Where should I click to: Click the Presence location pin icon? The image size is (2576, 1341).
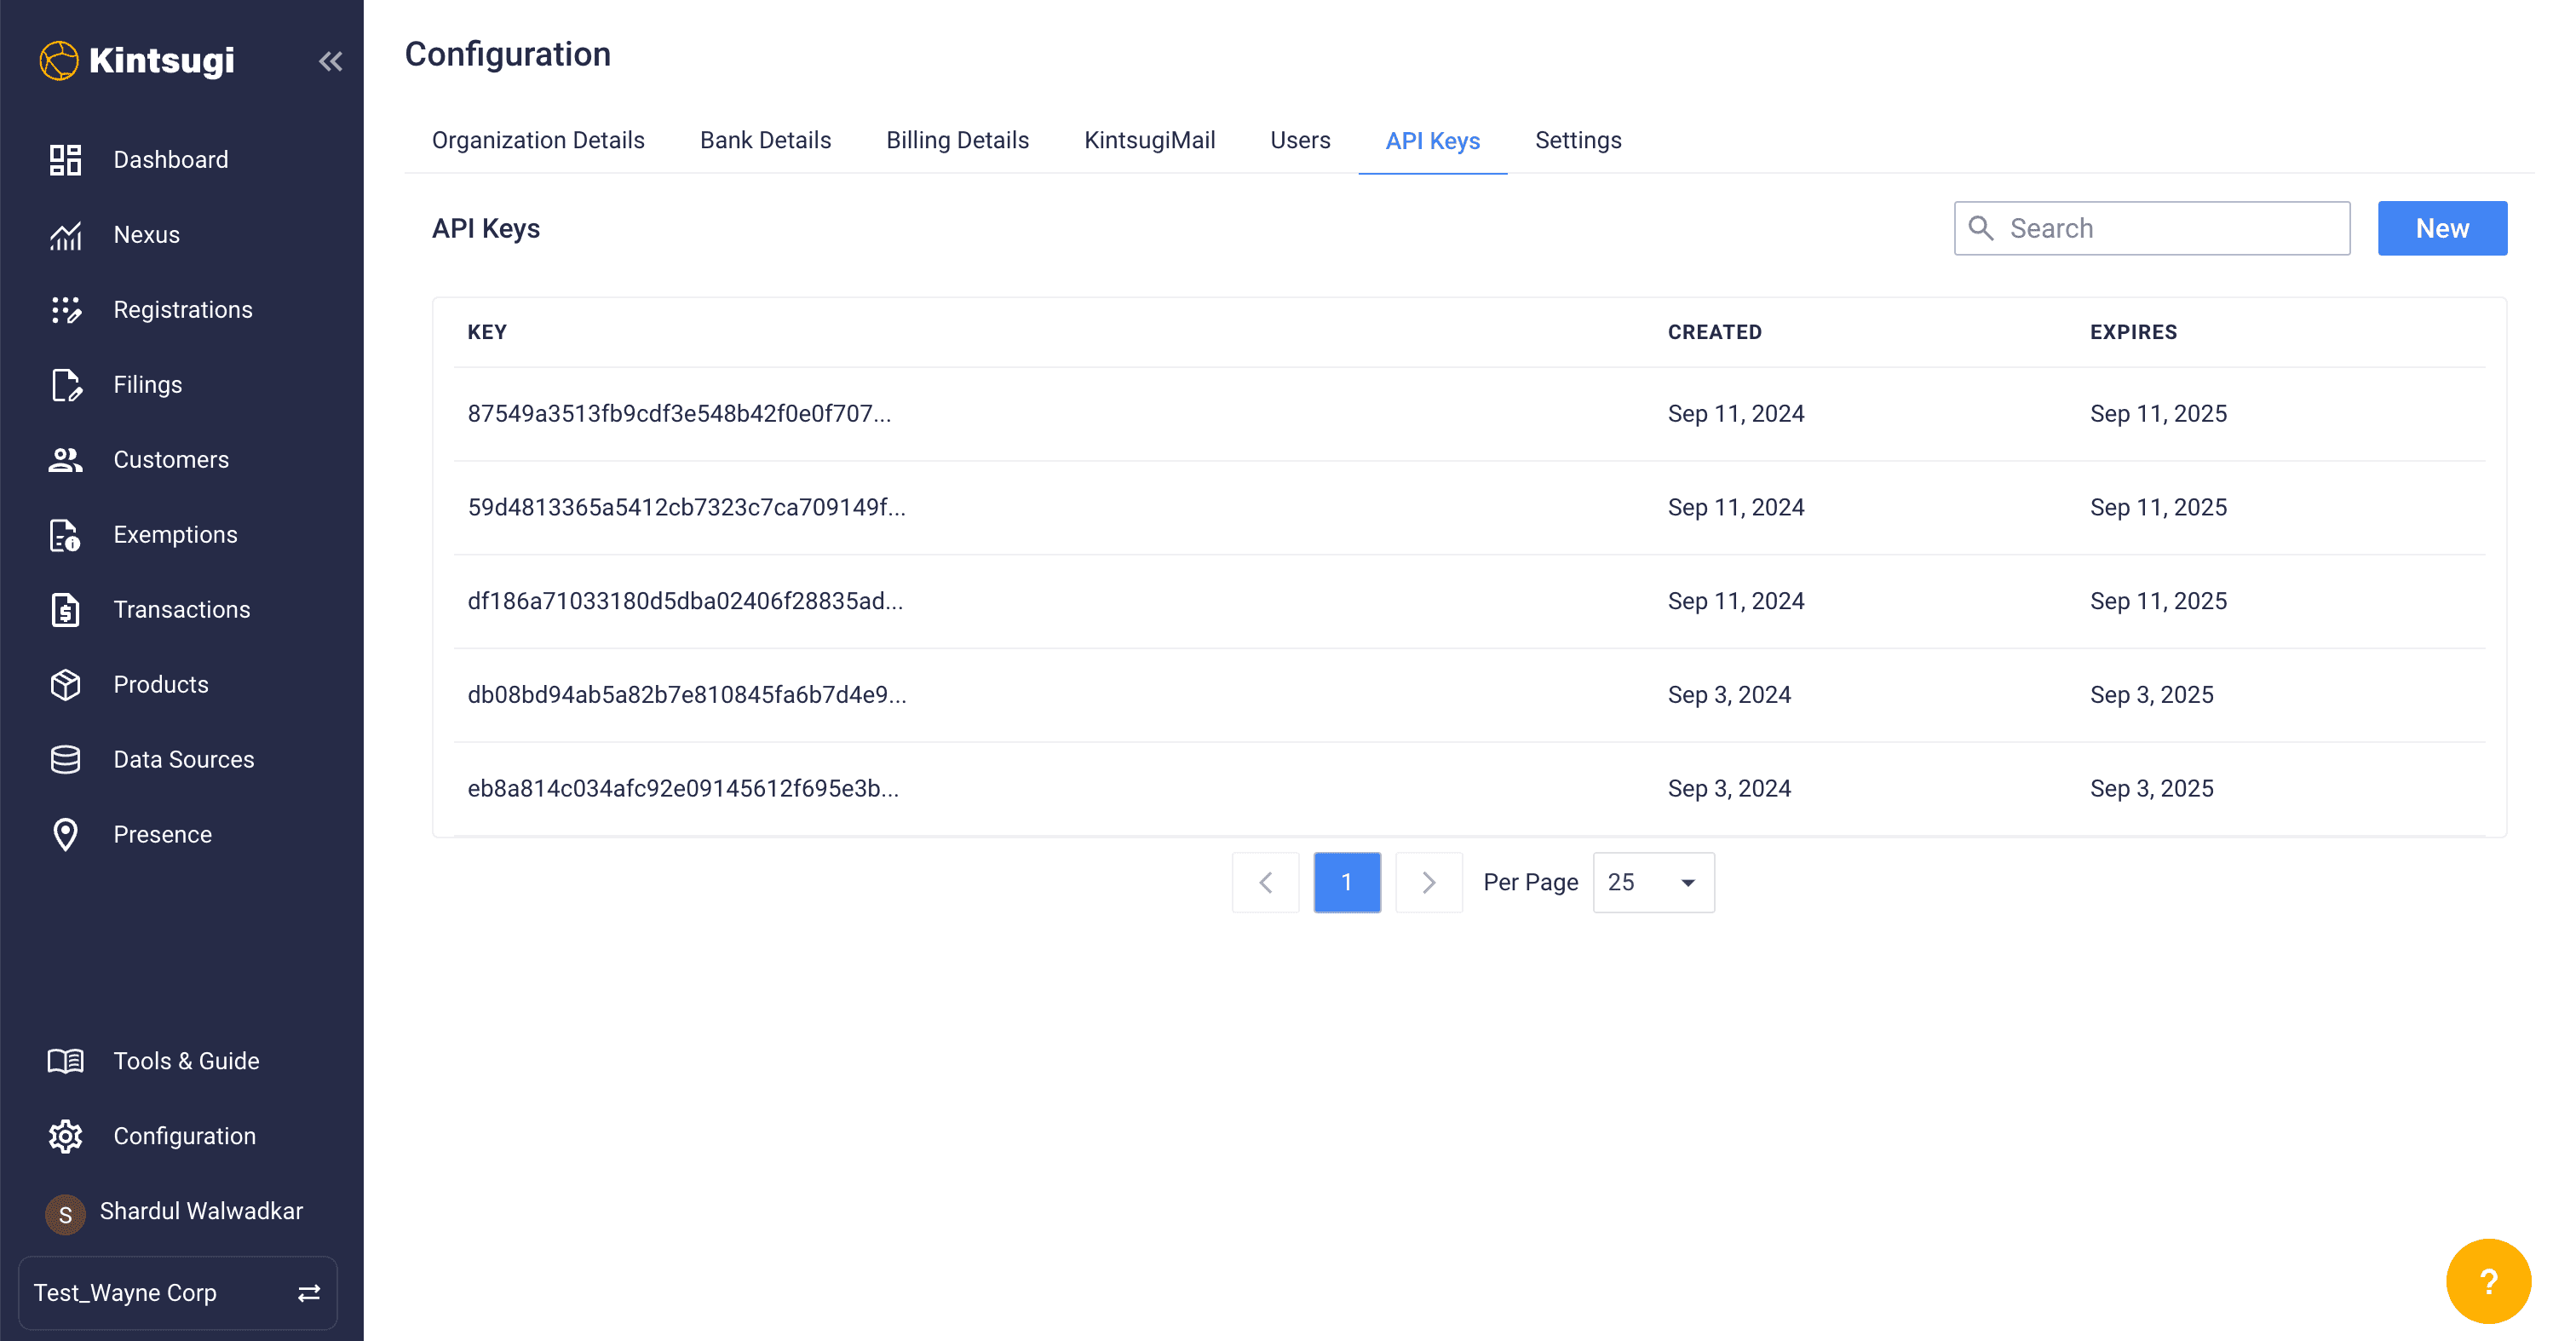point(65,835)
